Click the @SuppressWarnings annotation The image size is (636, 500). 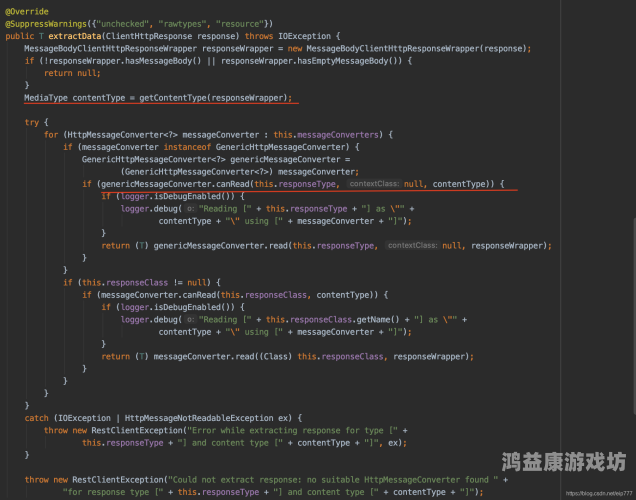pyautogui.click(x=46, y=24)
